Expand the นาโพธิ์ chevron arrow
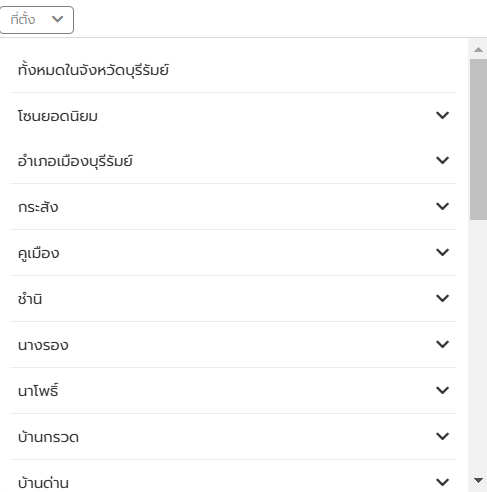This screenshot has width=487, height=492. click(x=442, y=390)
